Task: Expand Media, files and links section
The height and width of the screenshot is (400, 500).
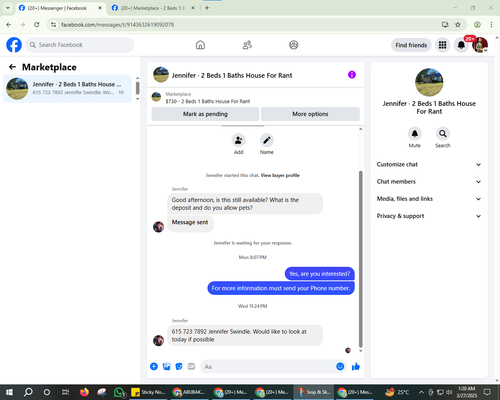Action: 429,199
